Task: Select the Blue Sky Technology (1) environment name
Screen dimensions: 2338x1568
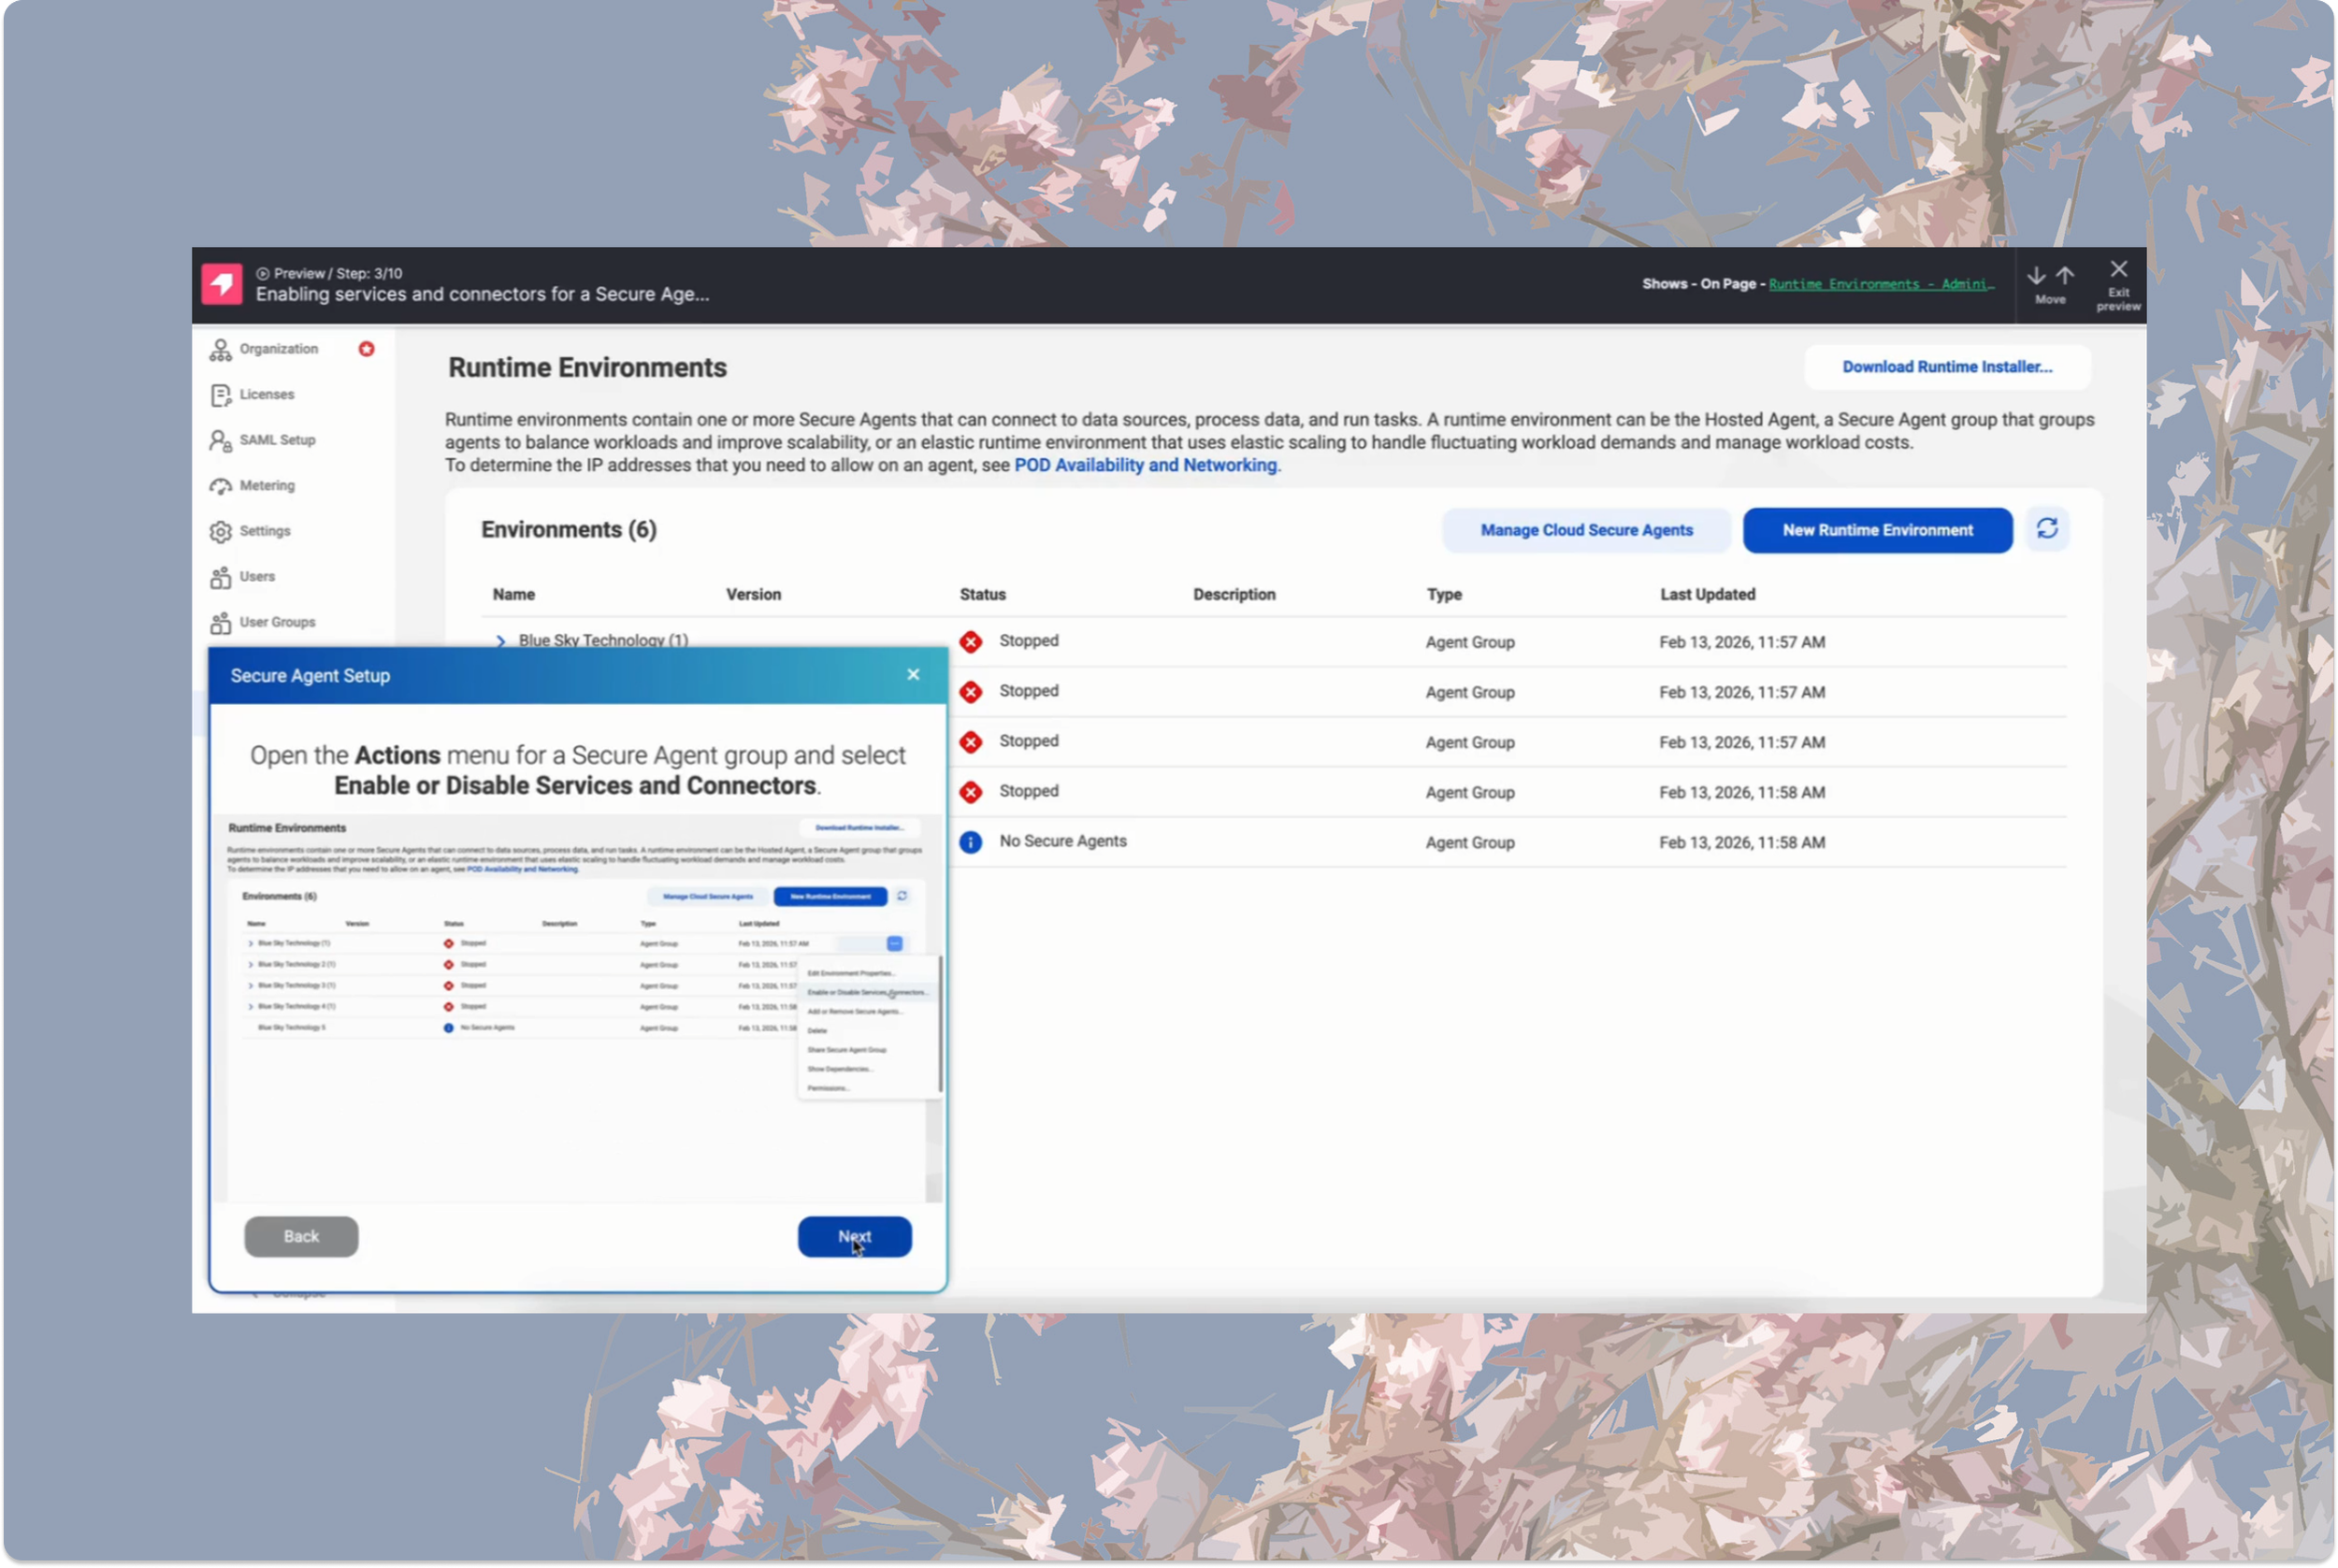Action: pyautogui.click(x=603, y=640)
